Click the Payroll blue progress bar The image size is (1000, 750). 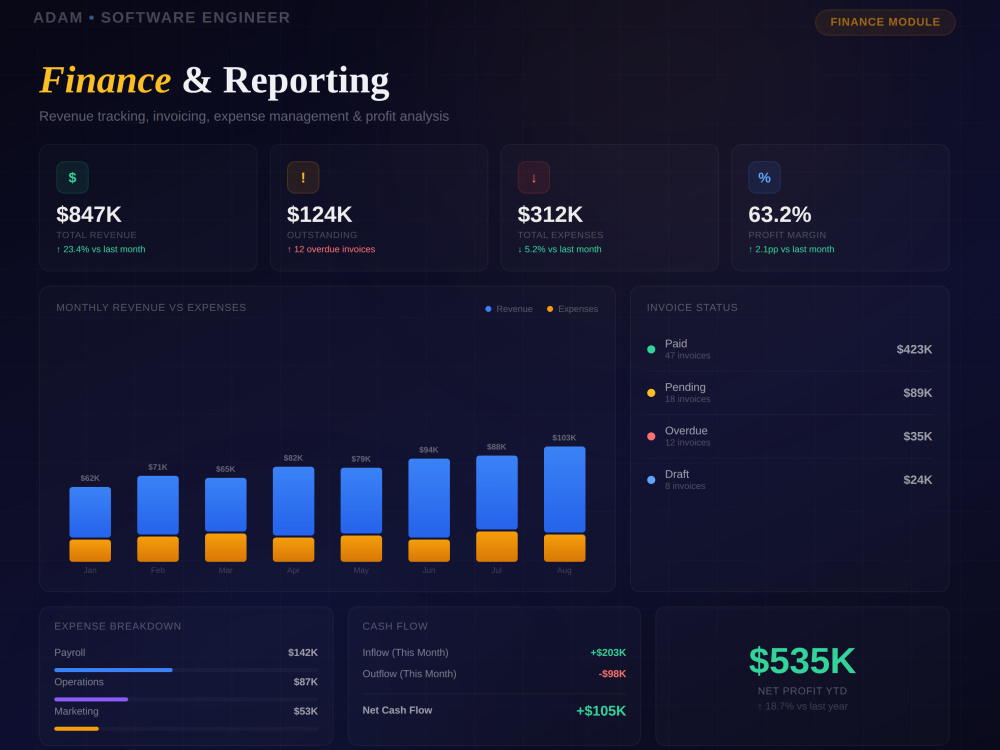[114, 670]
